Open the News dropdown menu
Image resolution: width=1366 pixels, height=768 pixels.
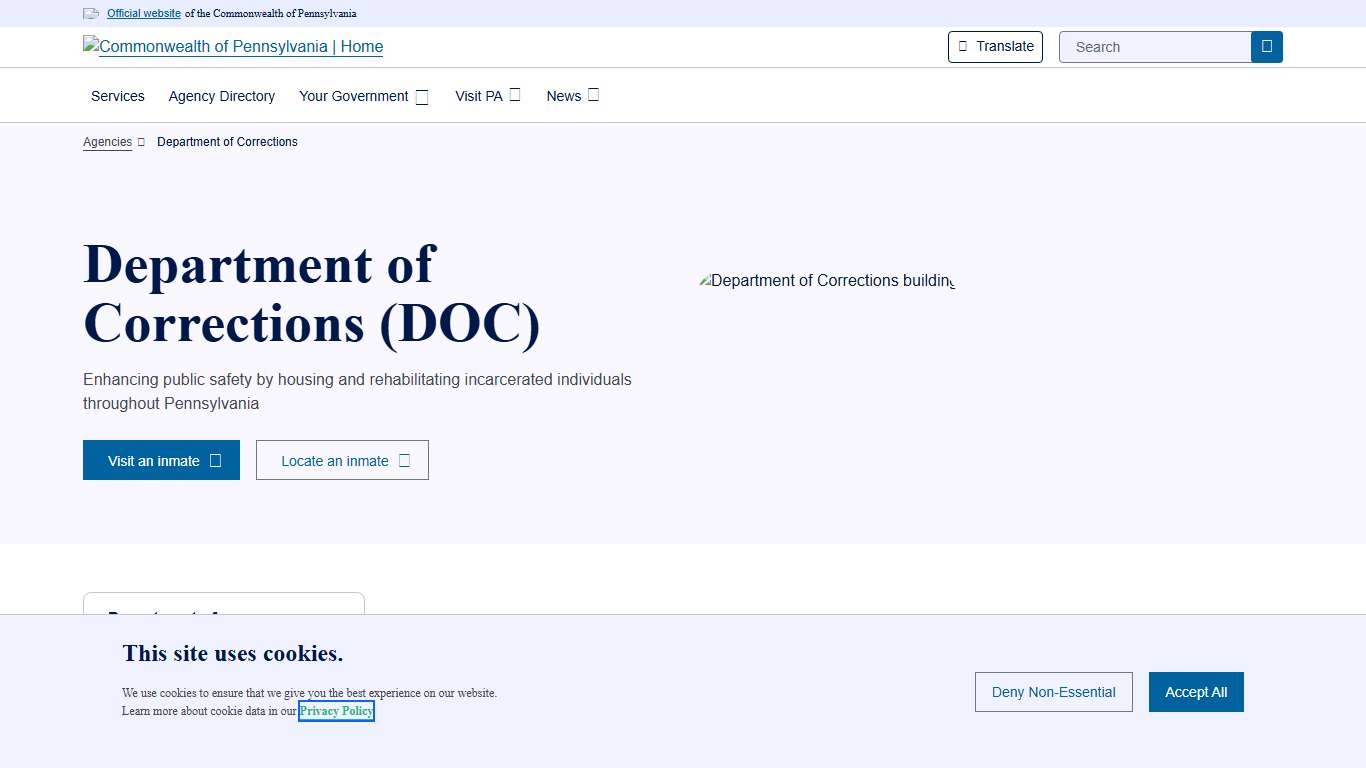(572, 96)
